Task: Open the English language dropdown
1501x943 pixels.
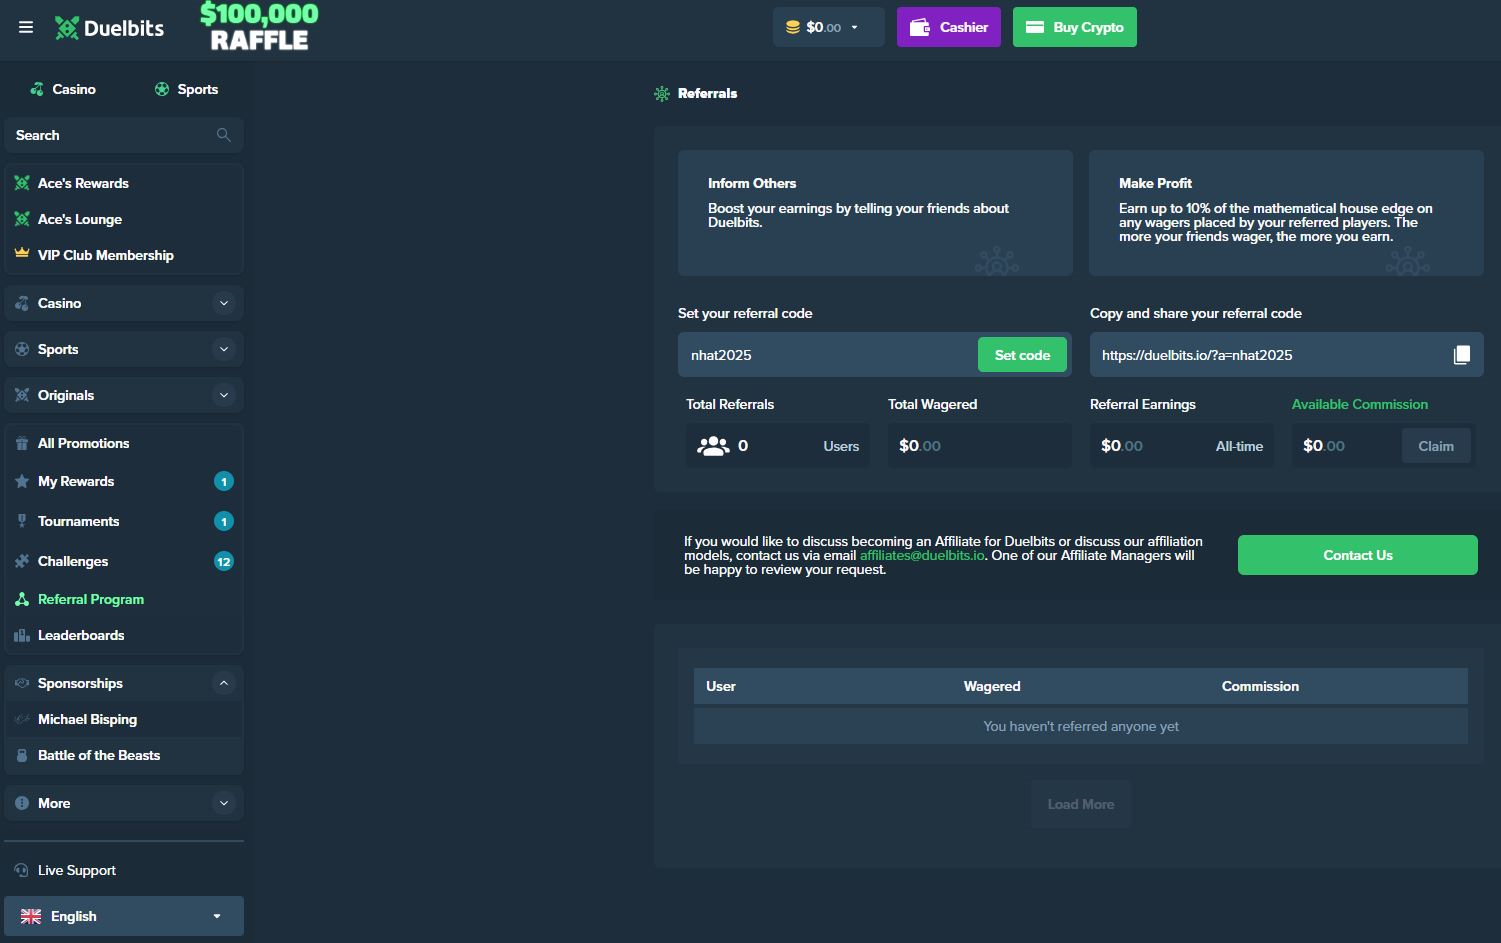Action: (x=124, y=916)
